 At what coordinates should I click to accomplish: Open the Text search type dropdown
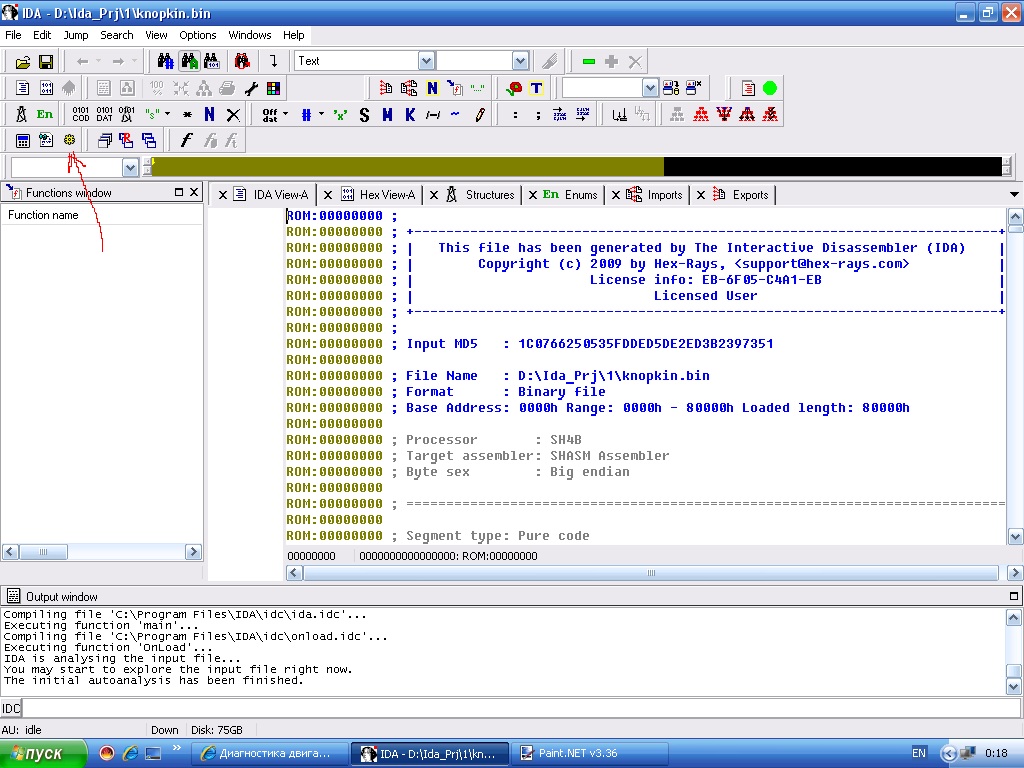click(x=426, y=61)
